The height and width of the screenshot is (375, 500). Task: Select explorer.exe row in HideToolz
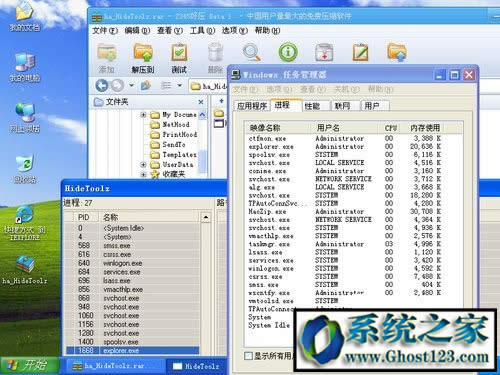133,351
